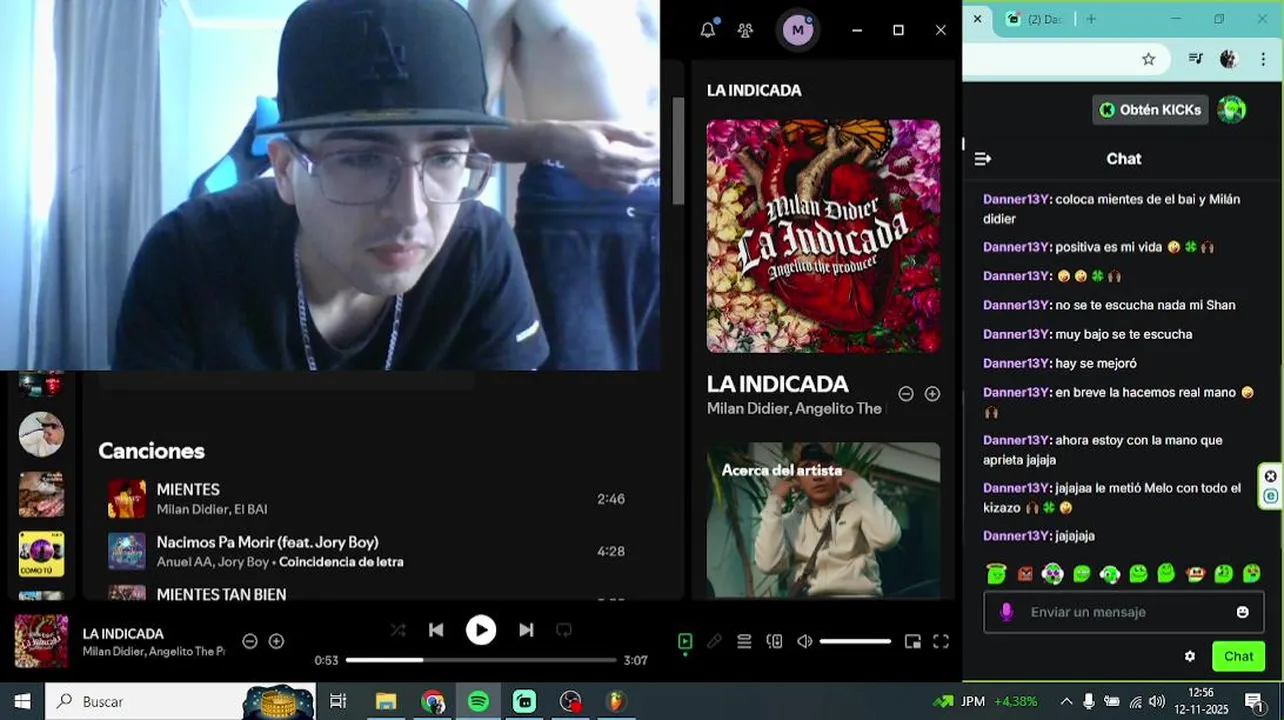Open the Spotify profile avatar M

pyautogui.click(x=797, y=30)
